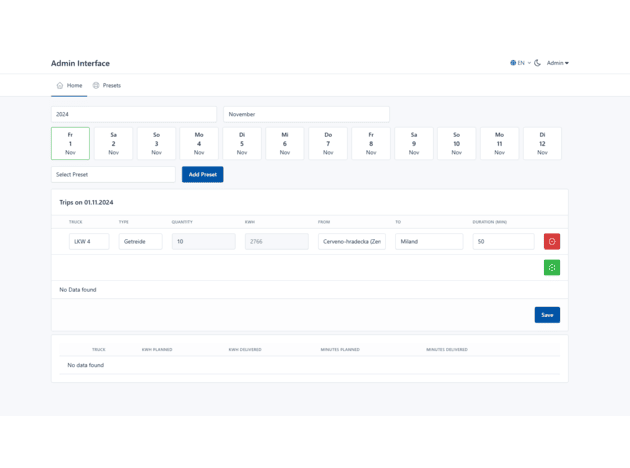Click the red delete trip icon button

[x=552, y=241]
